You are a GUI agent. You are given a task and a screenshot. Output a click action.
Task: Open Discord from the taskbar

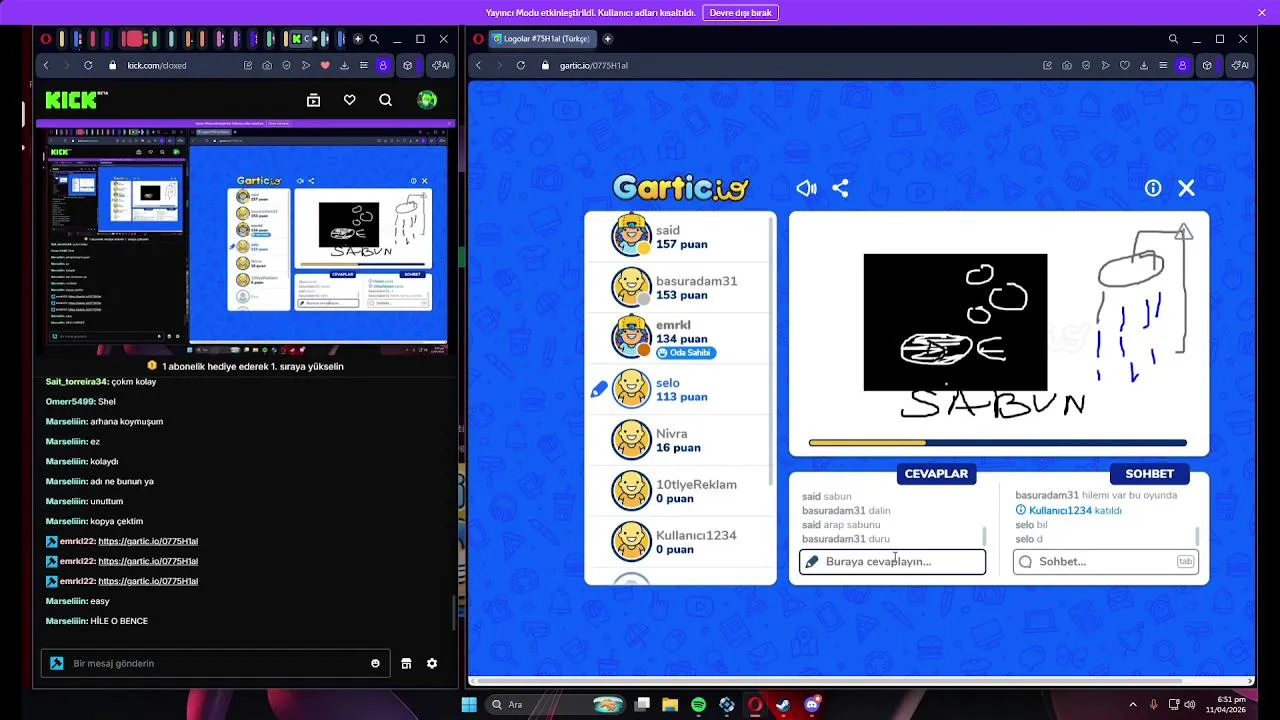point(811,704)
